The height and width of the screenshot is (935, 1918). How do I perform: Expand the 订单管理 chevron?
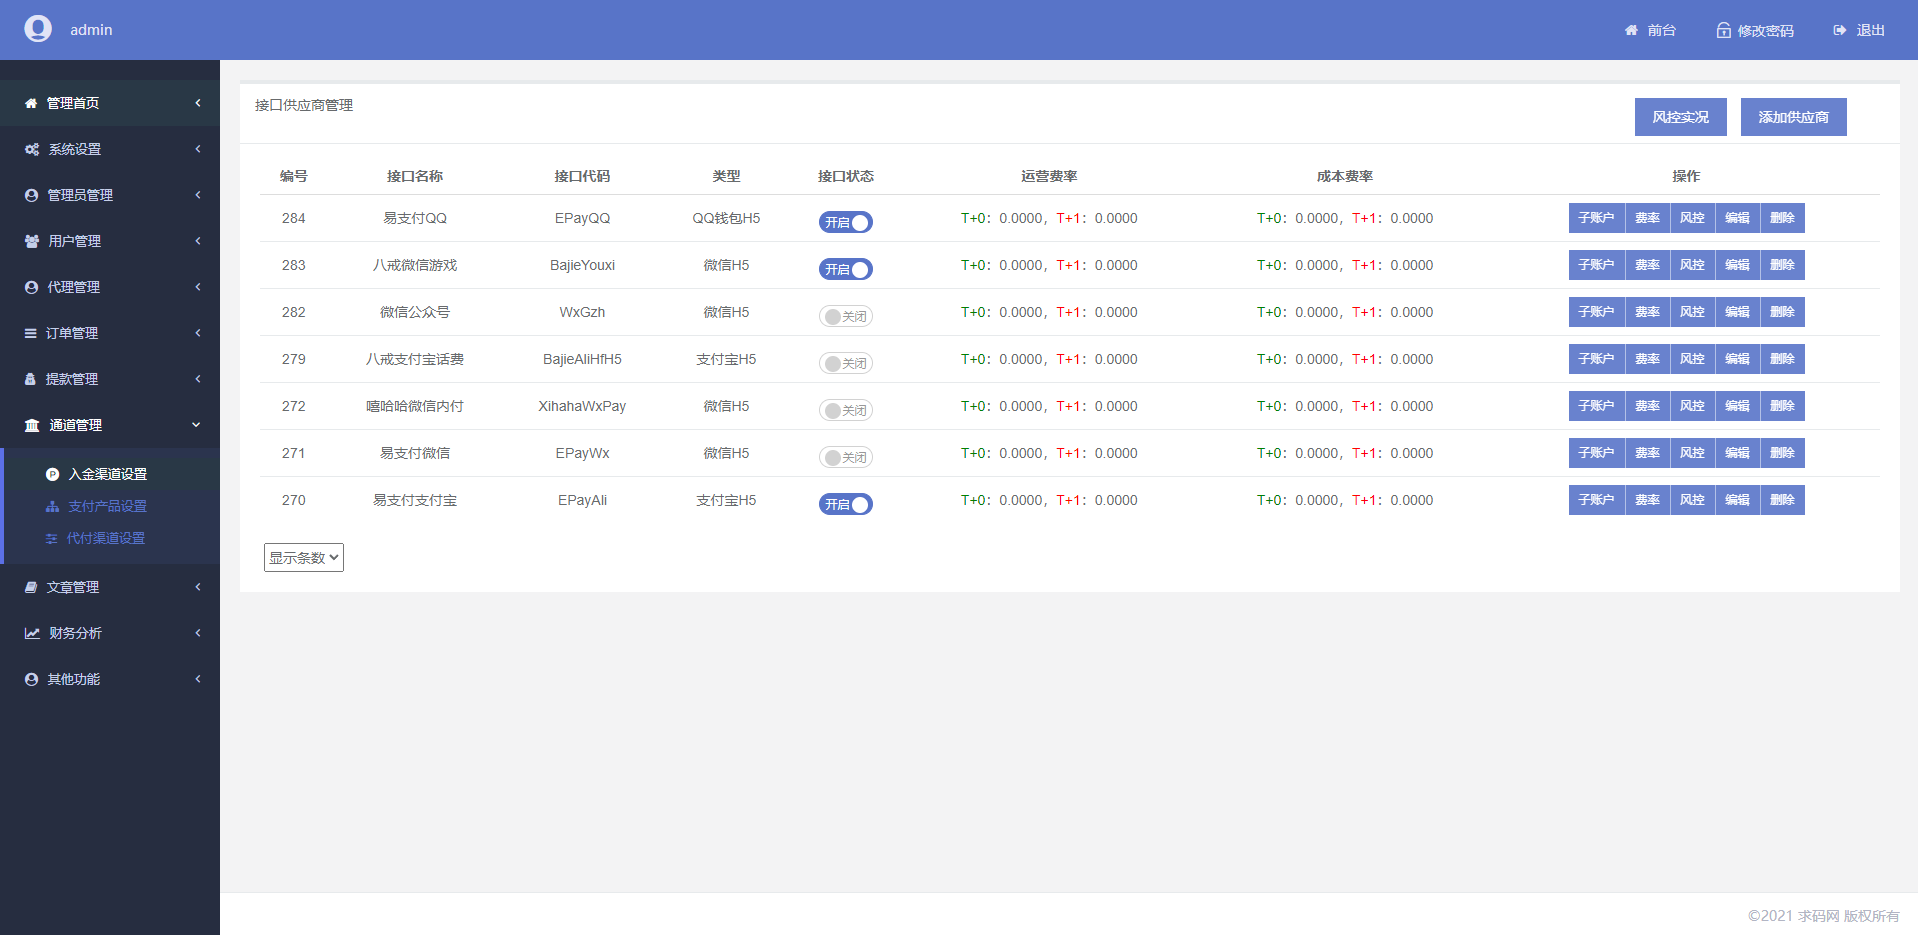(198, 333)
